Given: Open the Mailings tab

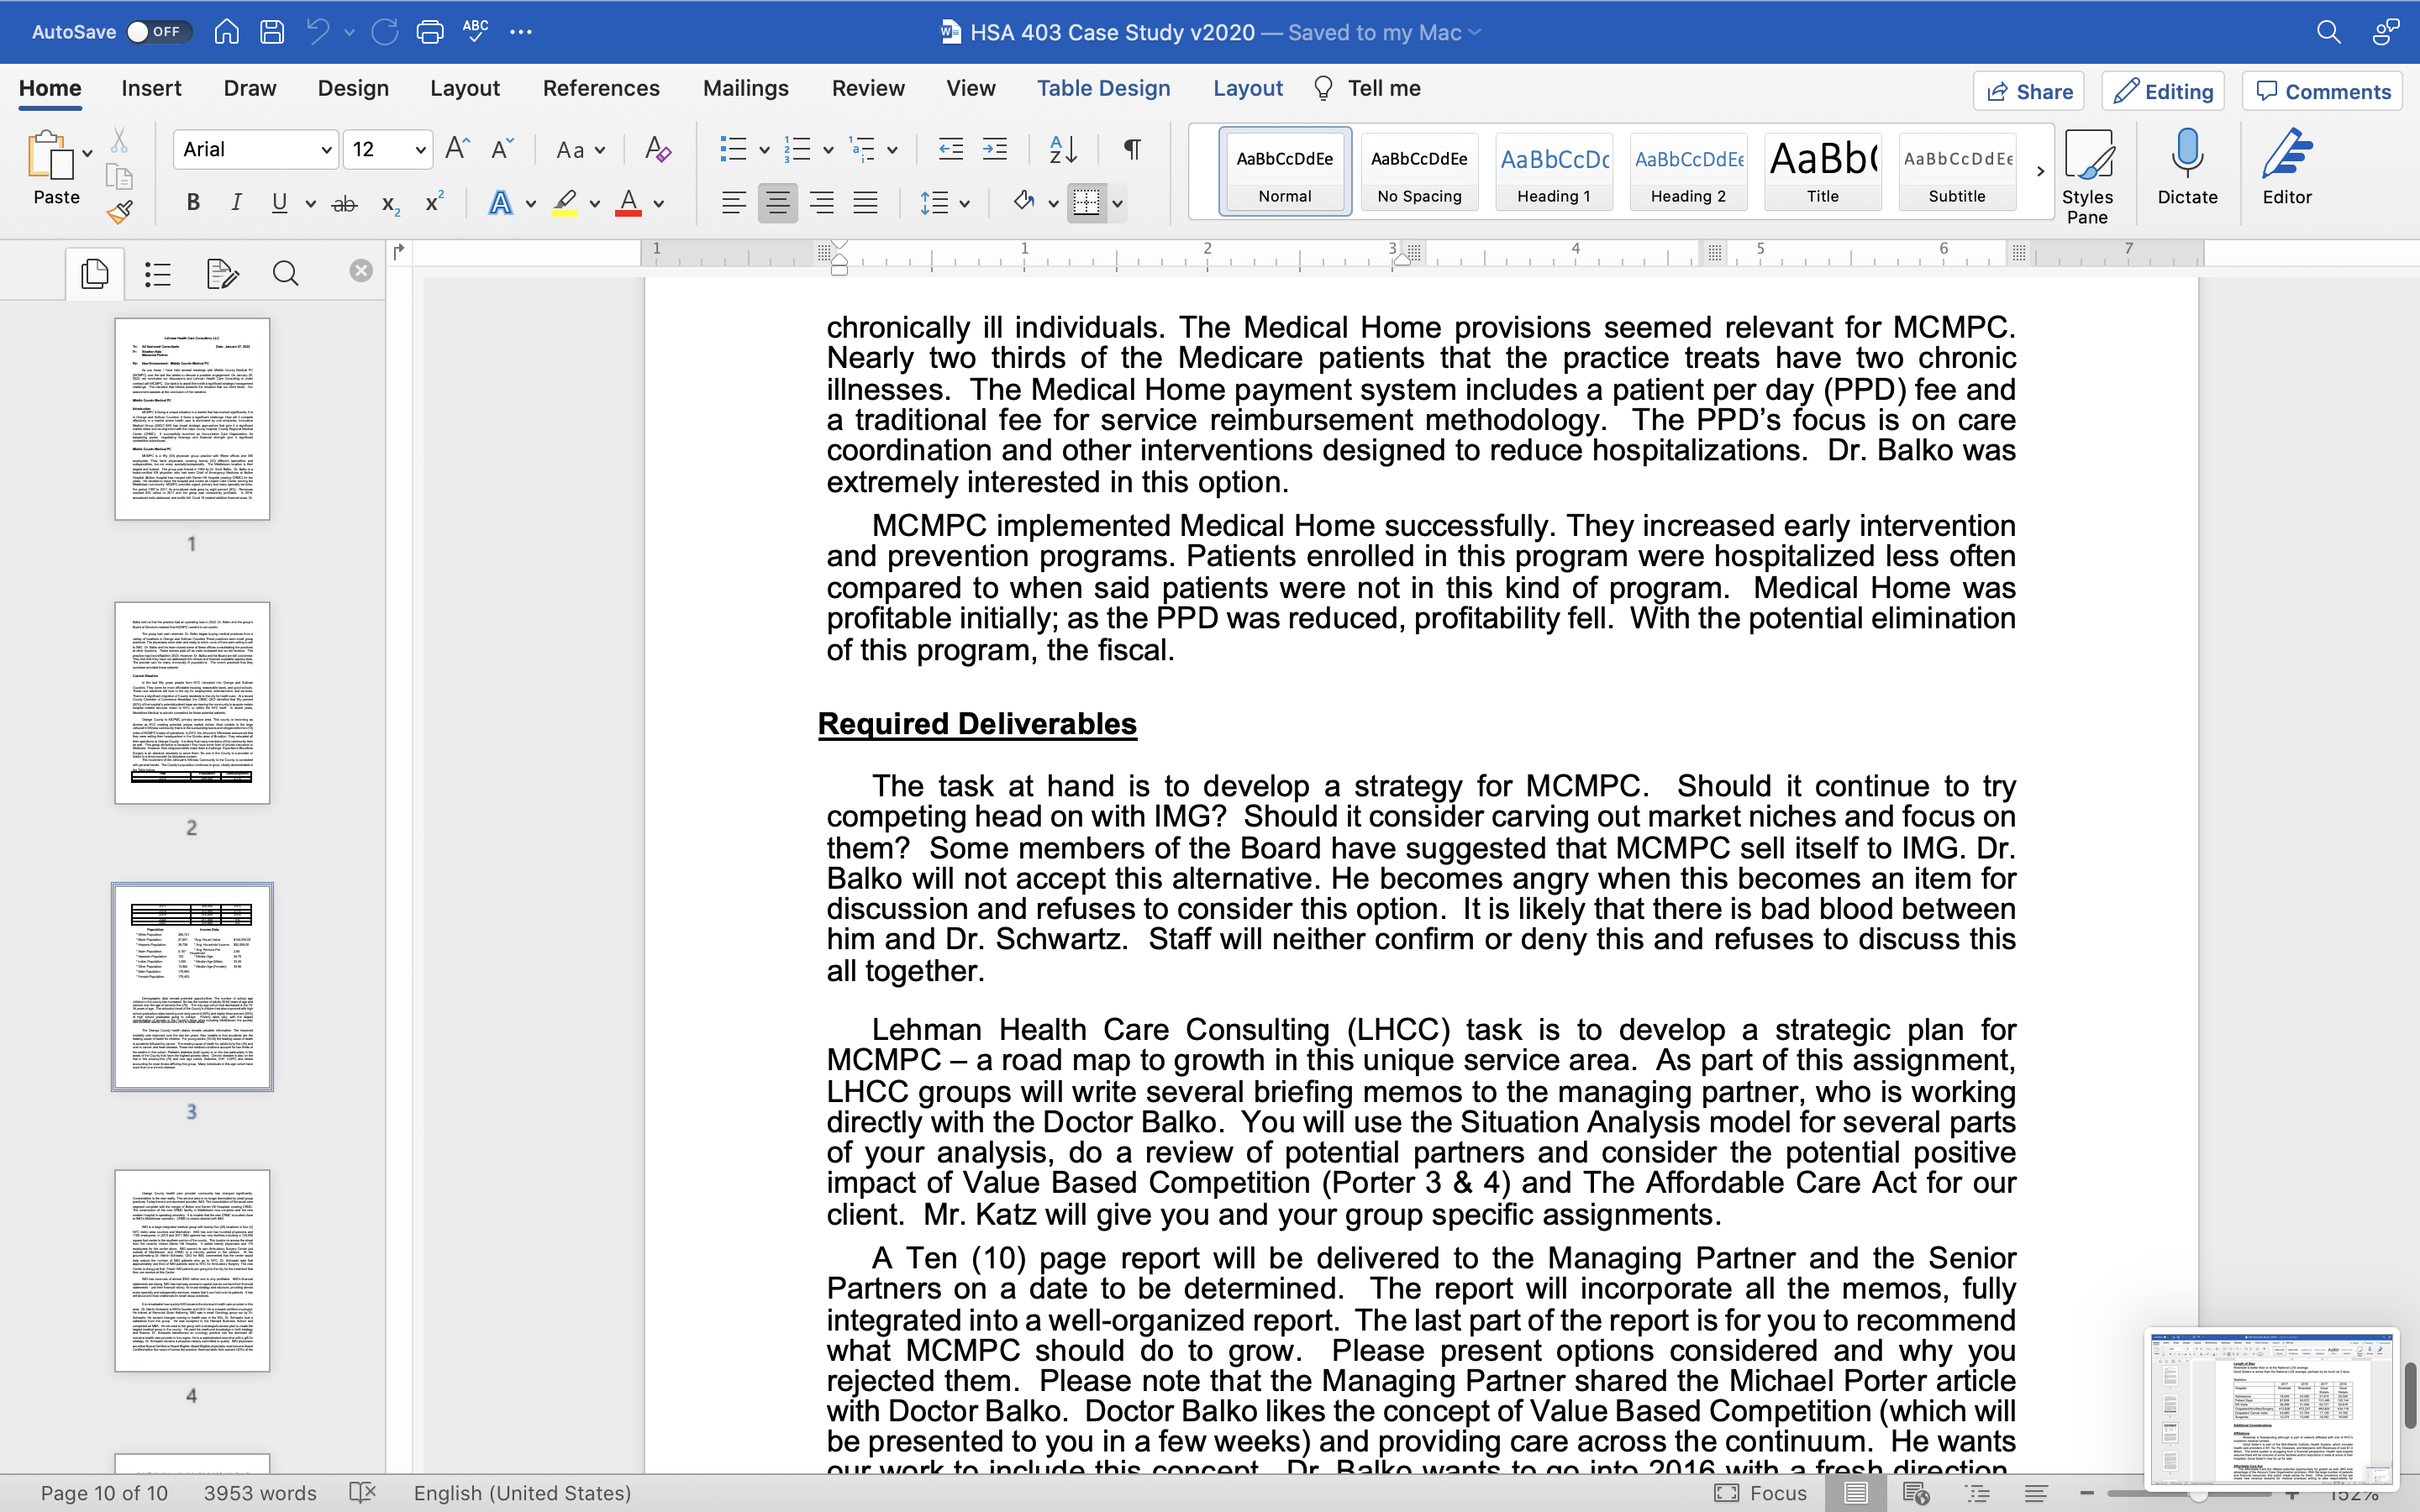Looking at the screenshot, I should point(746,88).
